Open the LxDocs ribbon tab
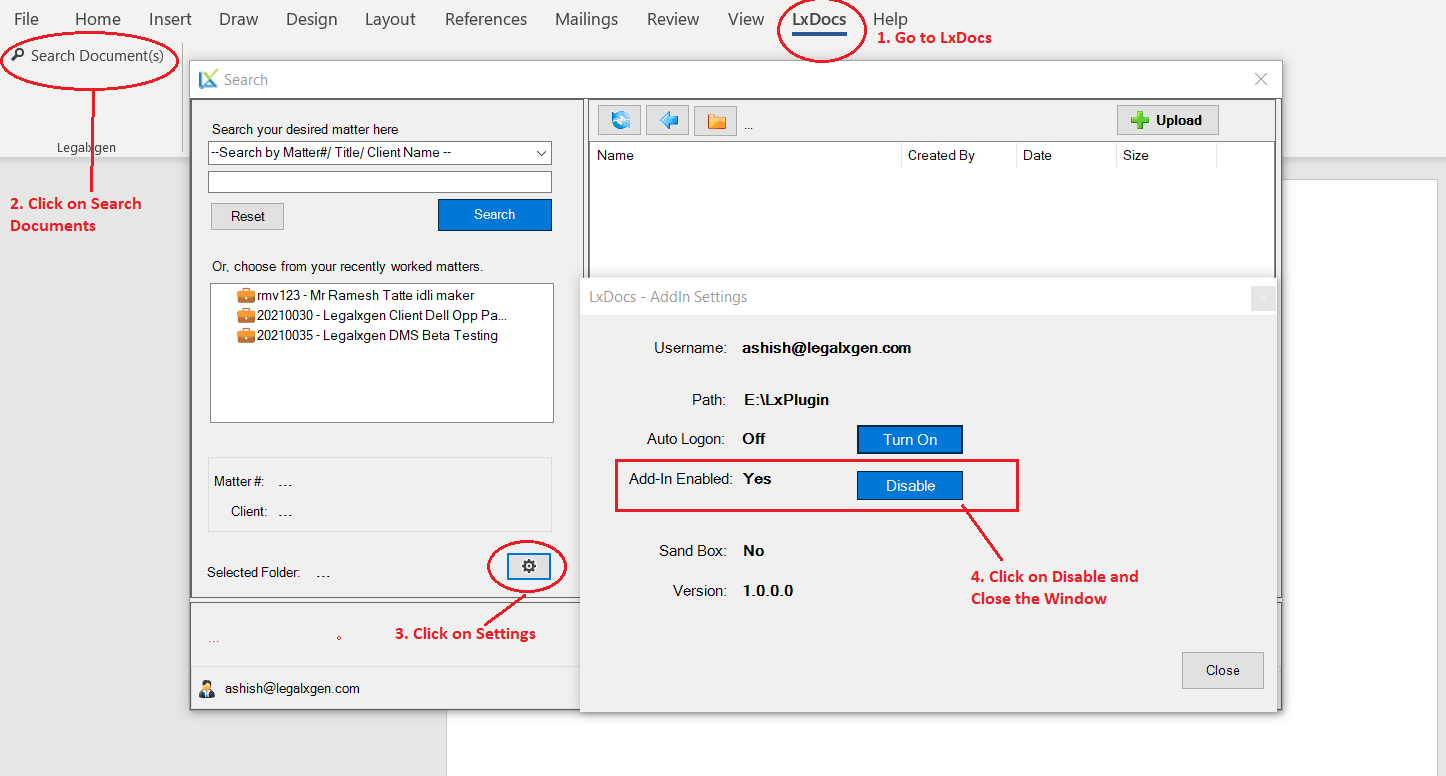This screenshot has height=776, width=1446. pos(818,19)
